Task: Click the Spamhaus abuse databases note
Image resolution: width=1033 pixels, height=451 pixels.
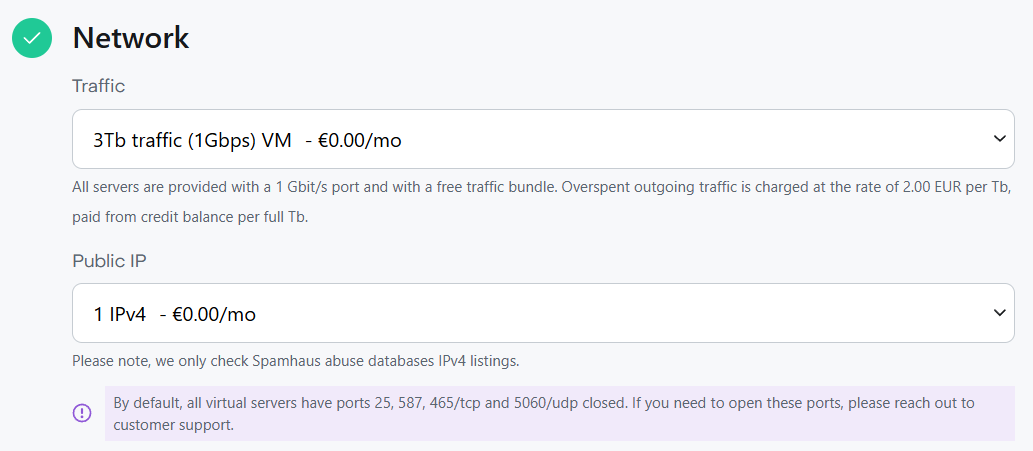Action: [295, 360]
